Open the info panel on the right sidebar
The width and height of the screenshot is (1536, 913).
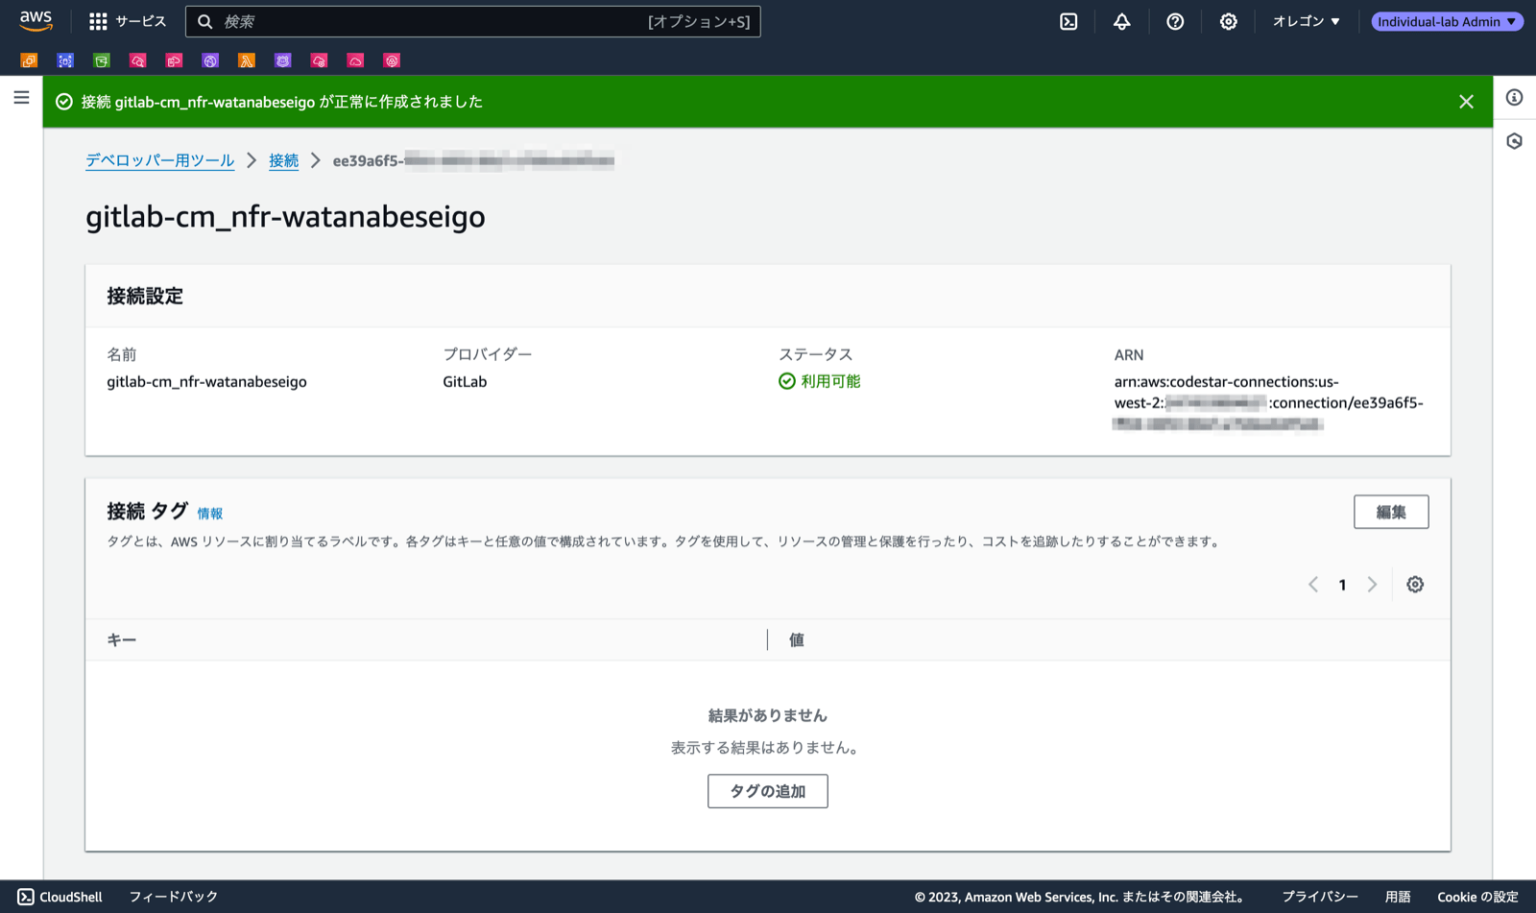[1514, 97]
